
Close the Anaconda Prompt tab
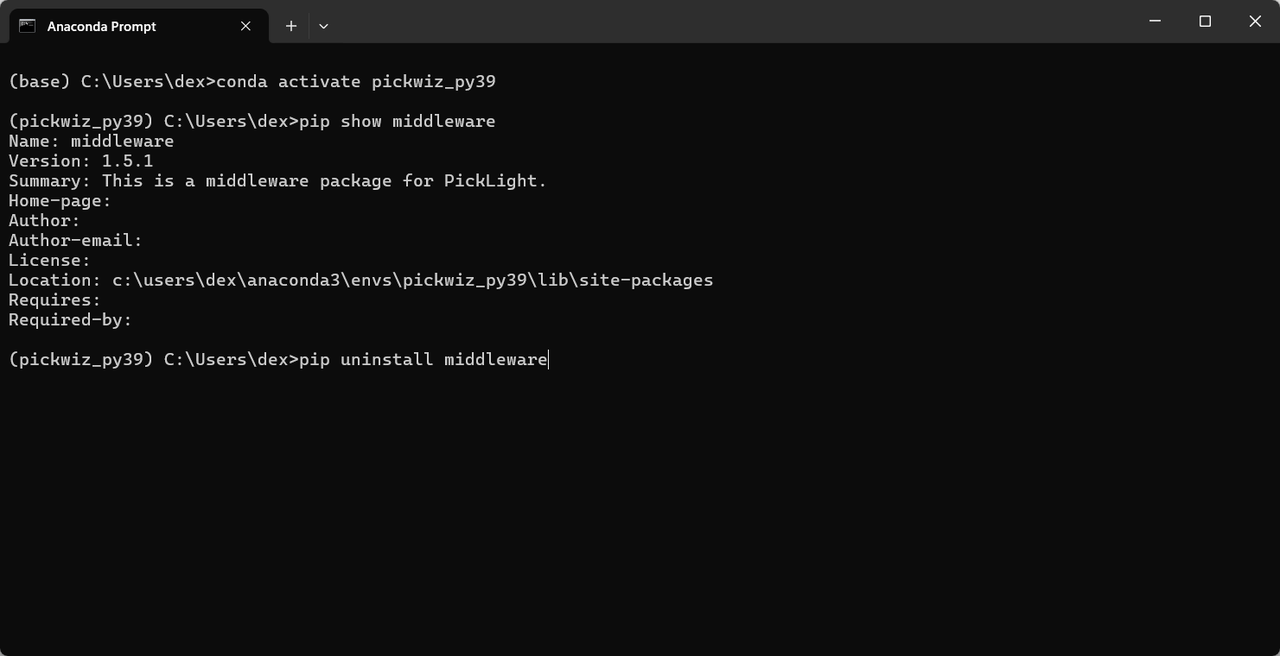[246, 26]
